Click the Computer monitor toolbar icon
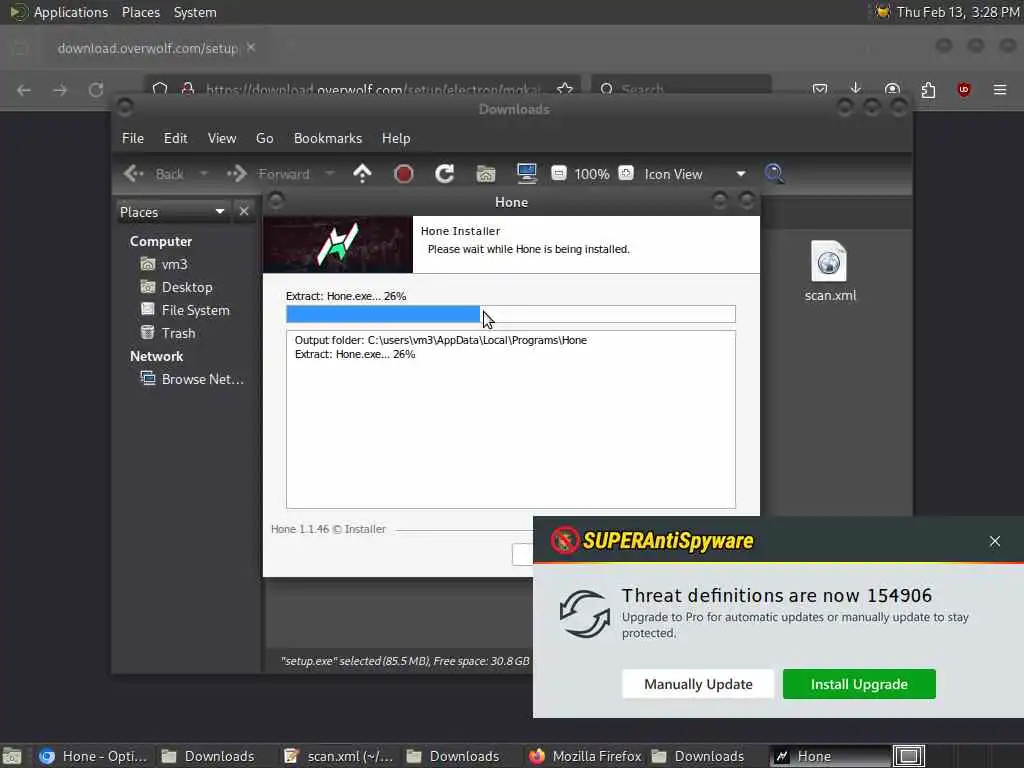 (x=526, y=173)
